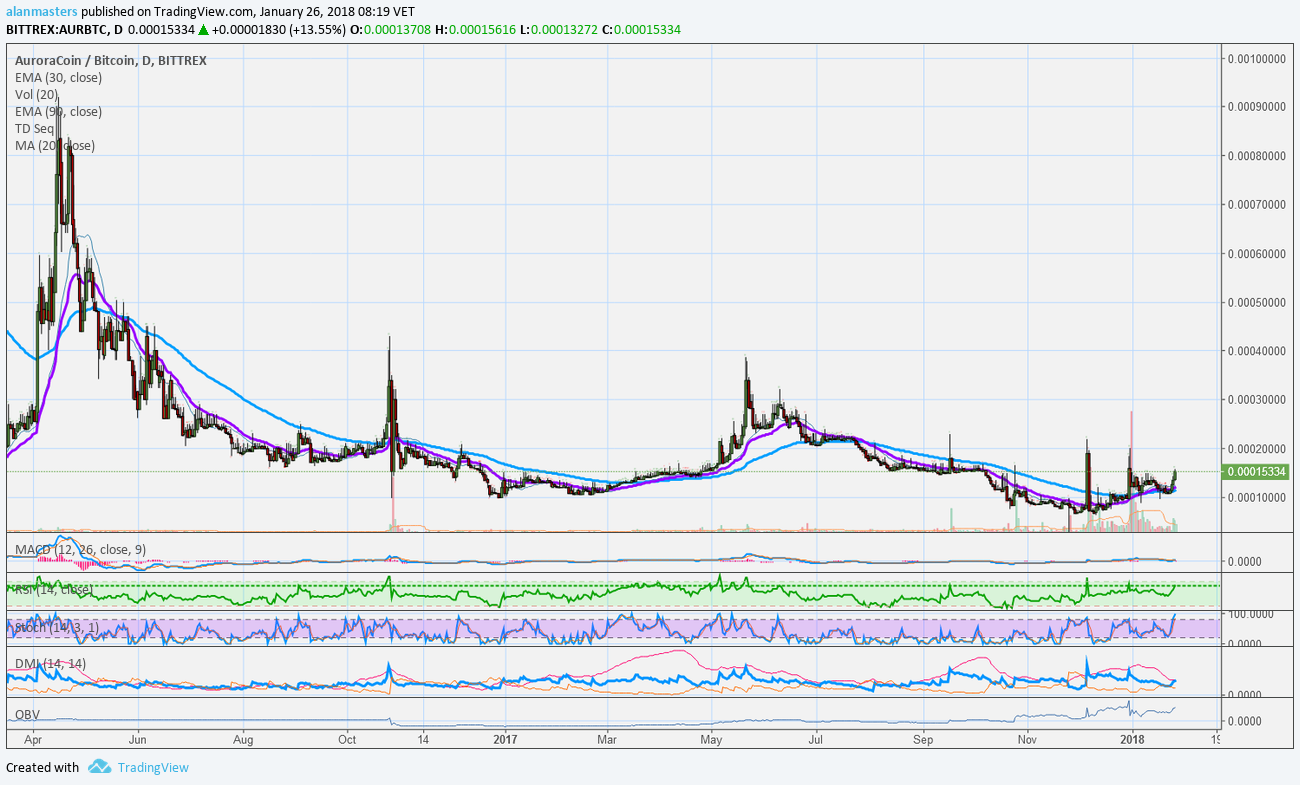Click the OBV pane label
The height and width of the screenshot is (785, 1300).
click(x=28, y=716)
